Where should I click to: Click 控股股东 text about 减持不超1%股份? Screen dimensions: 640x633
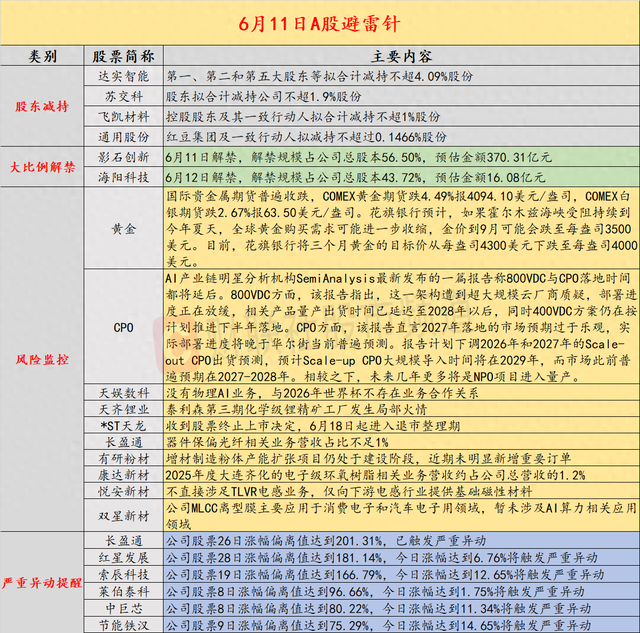(x=303, y=117)
